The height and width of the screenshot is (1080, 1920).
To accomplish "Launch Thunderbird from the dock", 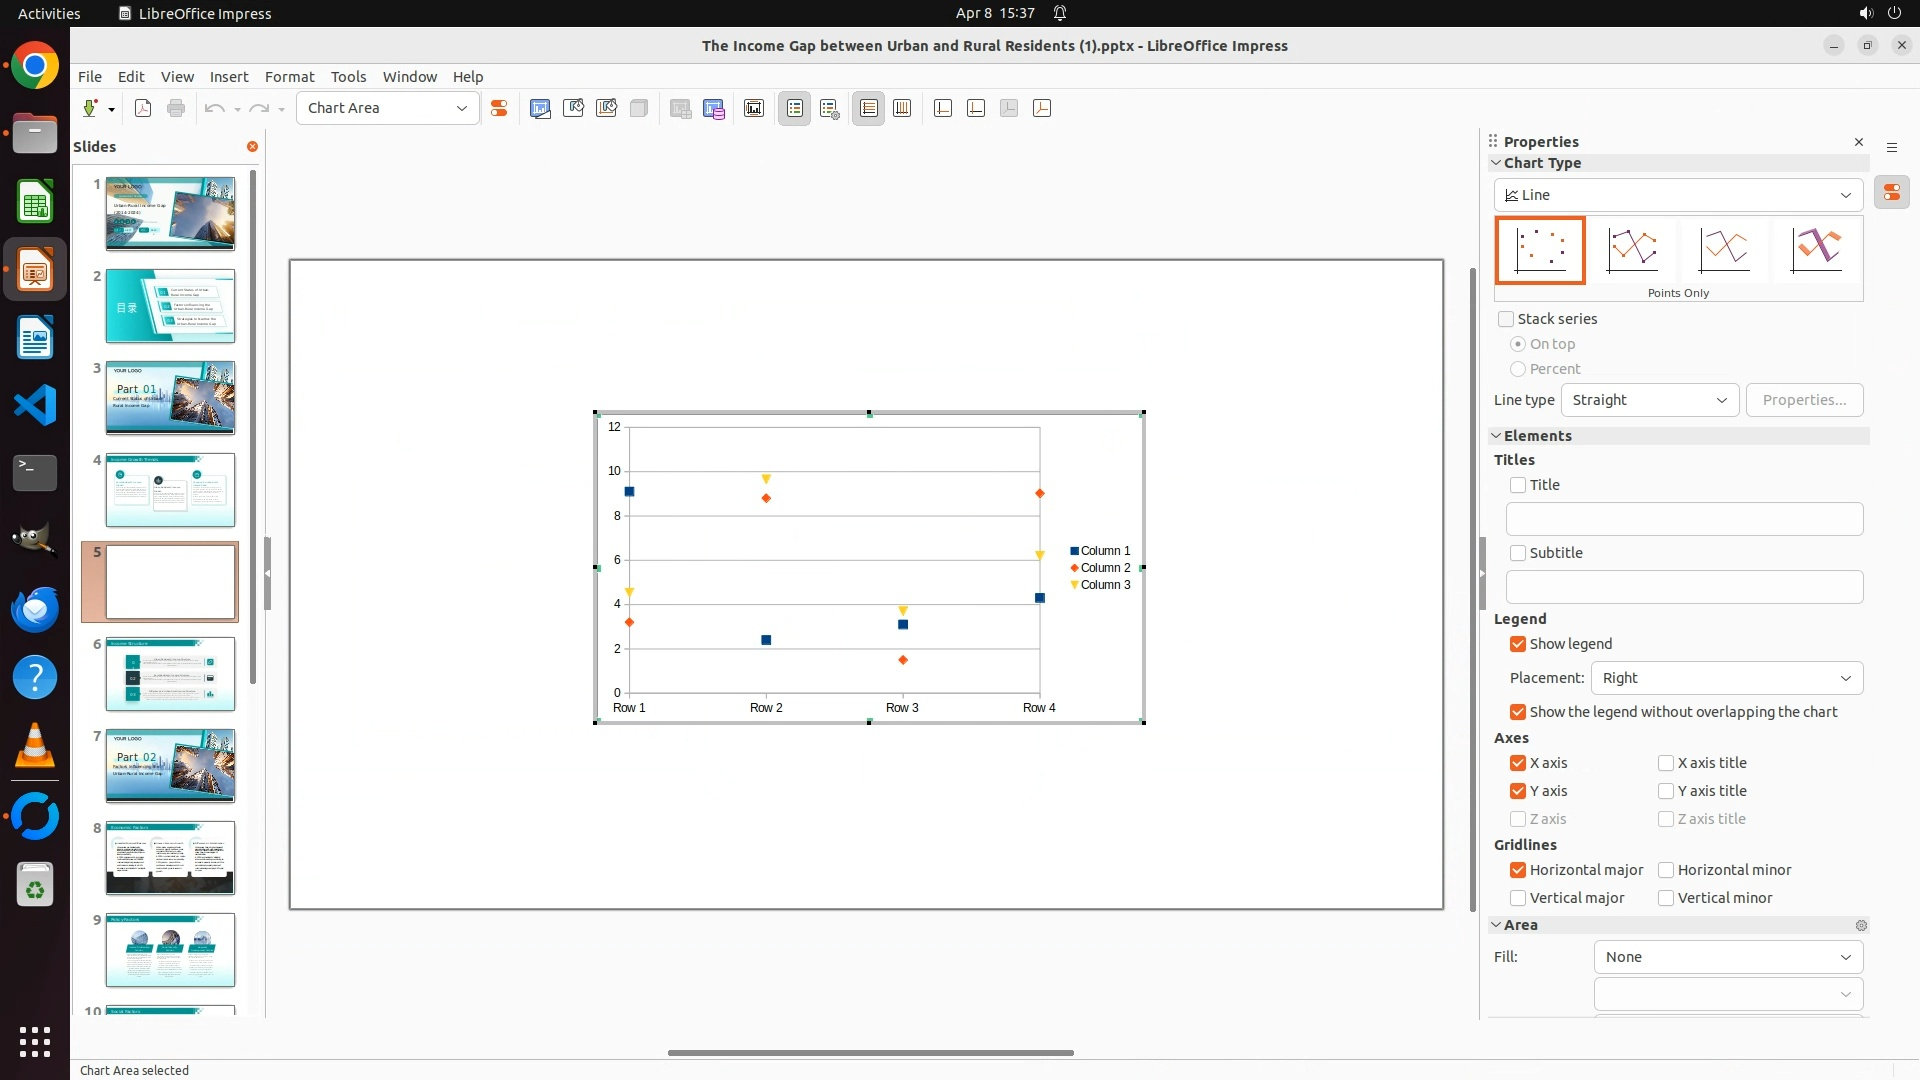I will point(35,609).
